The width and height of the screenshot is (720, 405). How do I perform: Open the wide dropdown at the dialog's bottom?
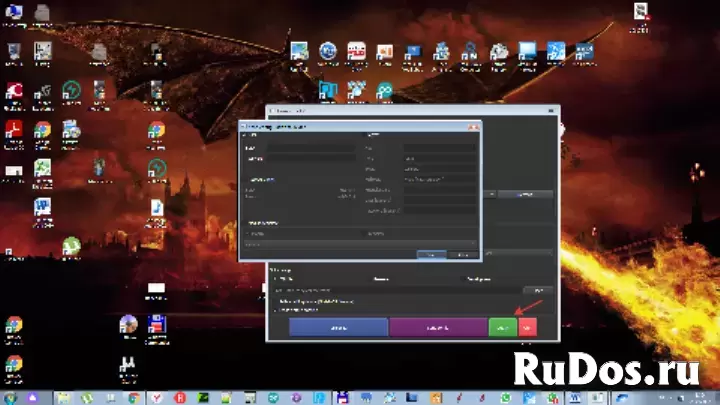(x=360, y=244)
